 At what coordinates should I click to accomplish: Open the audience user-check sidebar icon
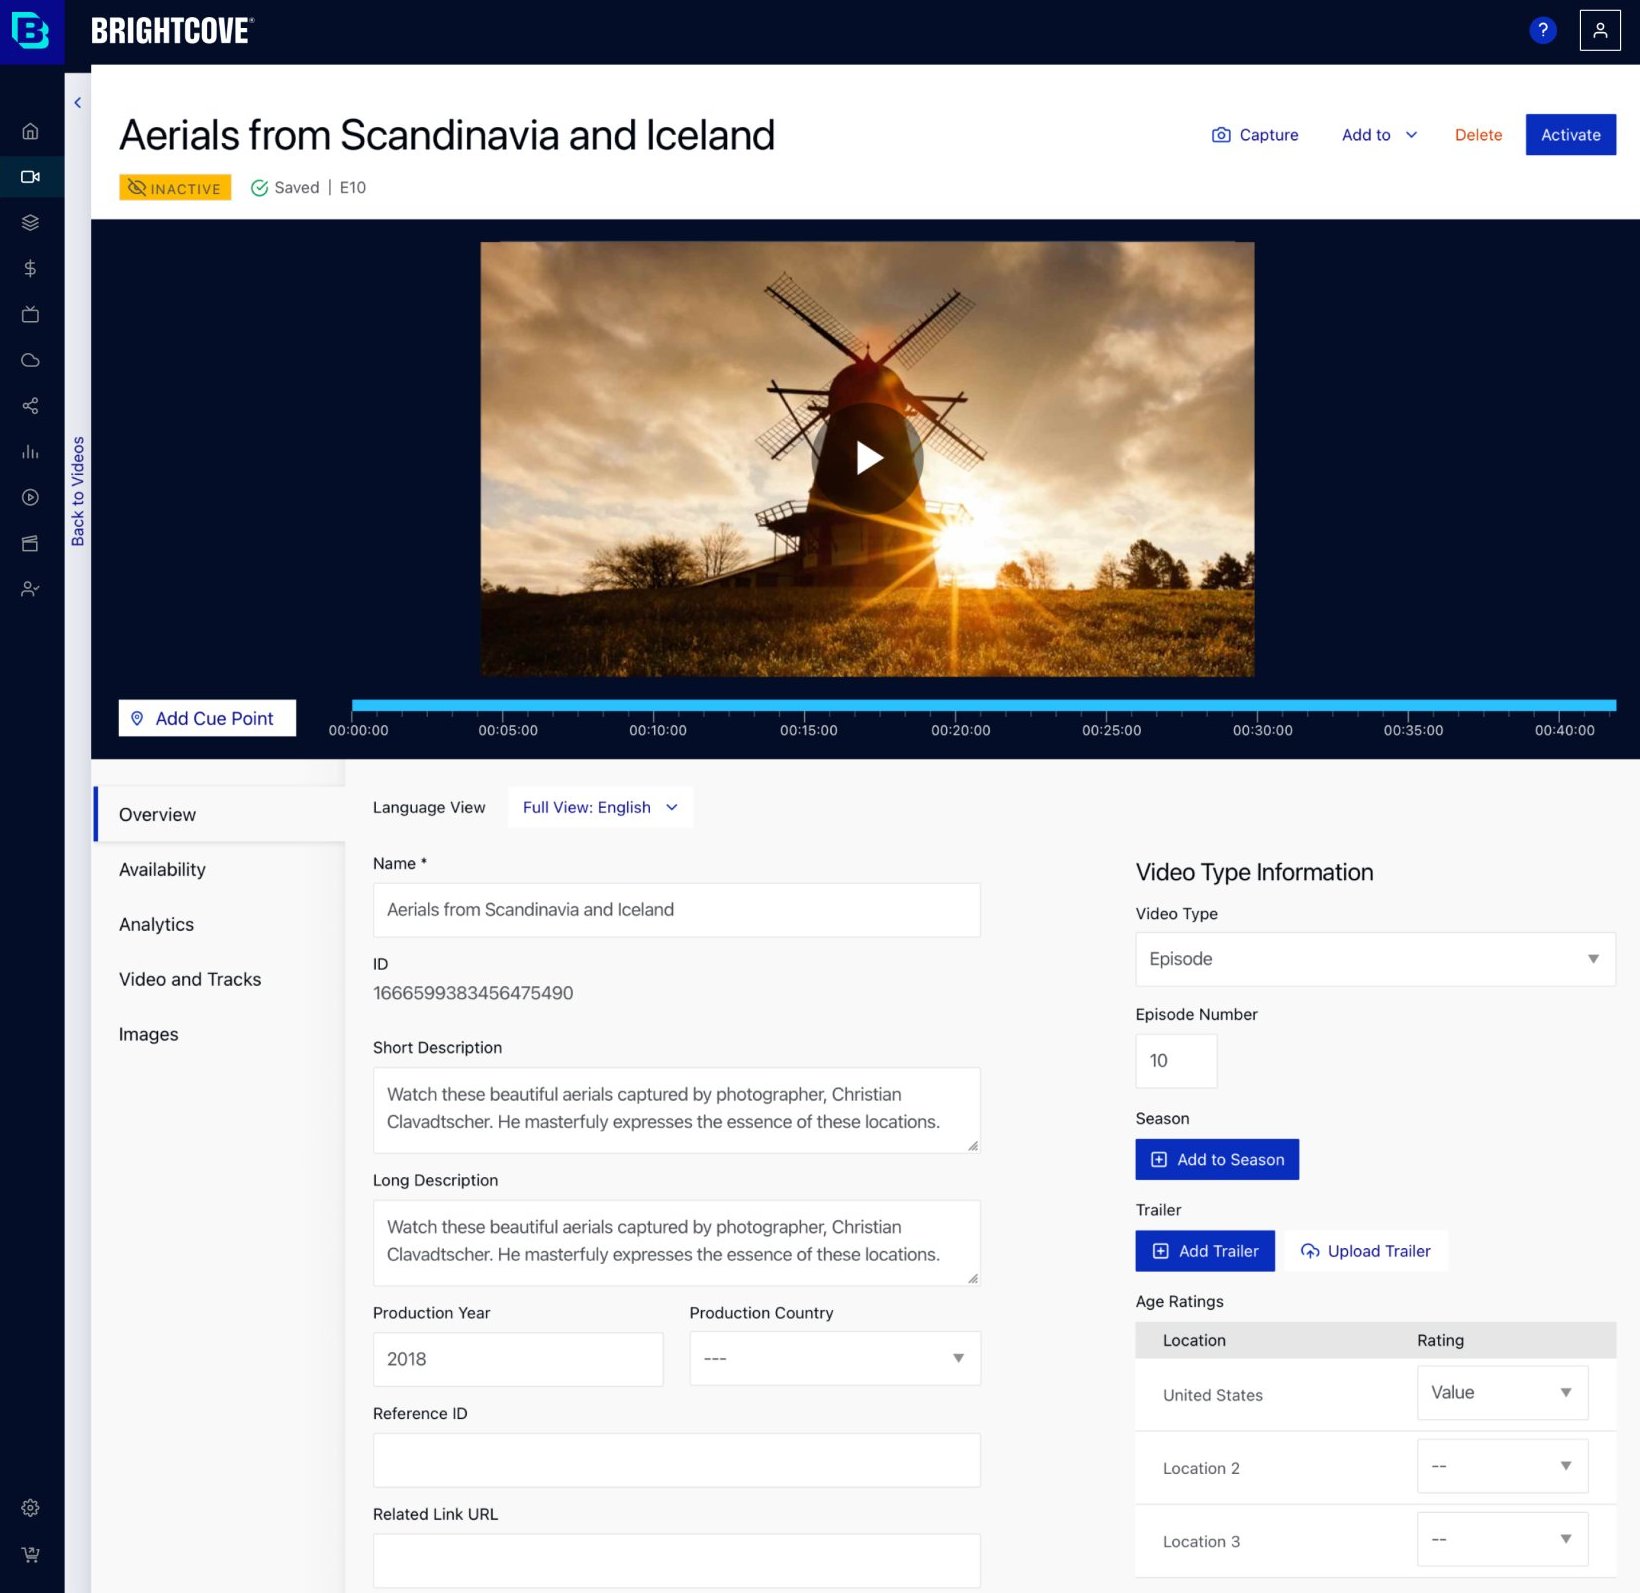coord(30,589)
